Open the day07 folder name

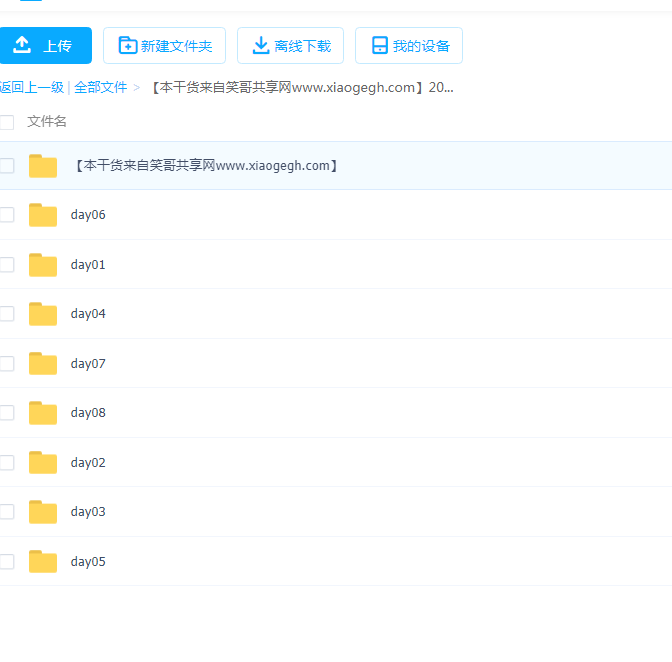[x=88, y=364]
